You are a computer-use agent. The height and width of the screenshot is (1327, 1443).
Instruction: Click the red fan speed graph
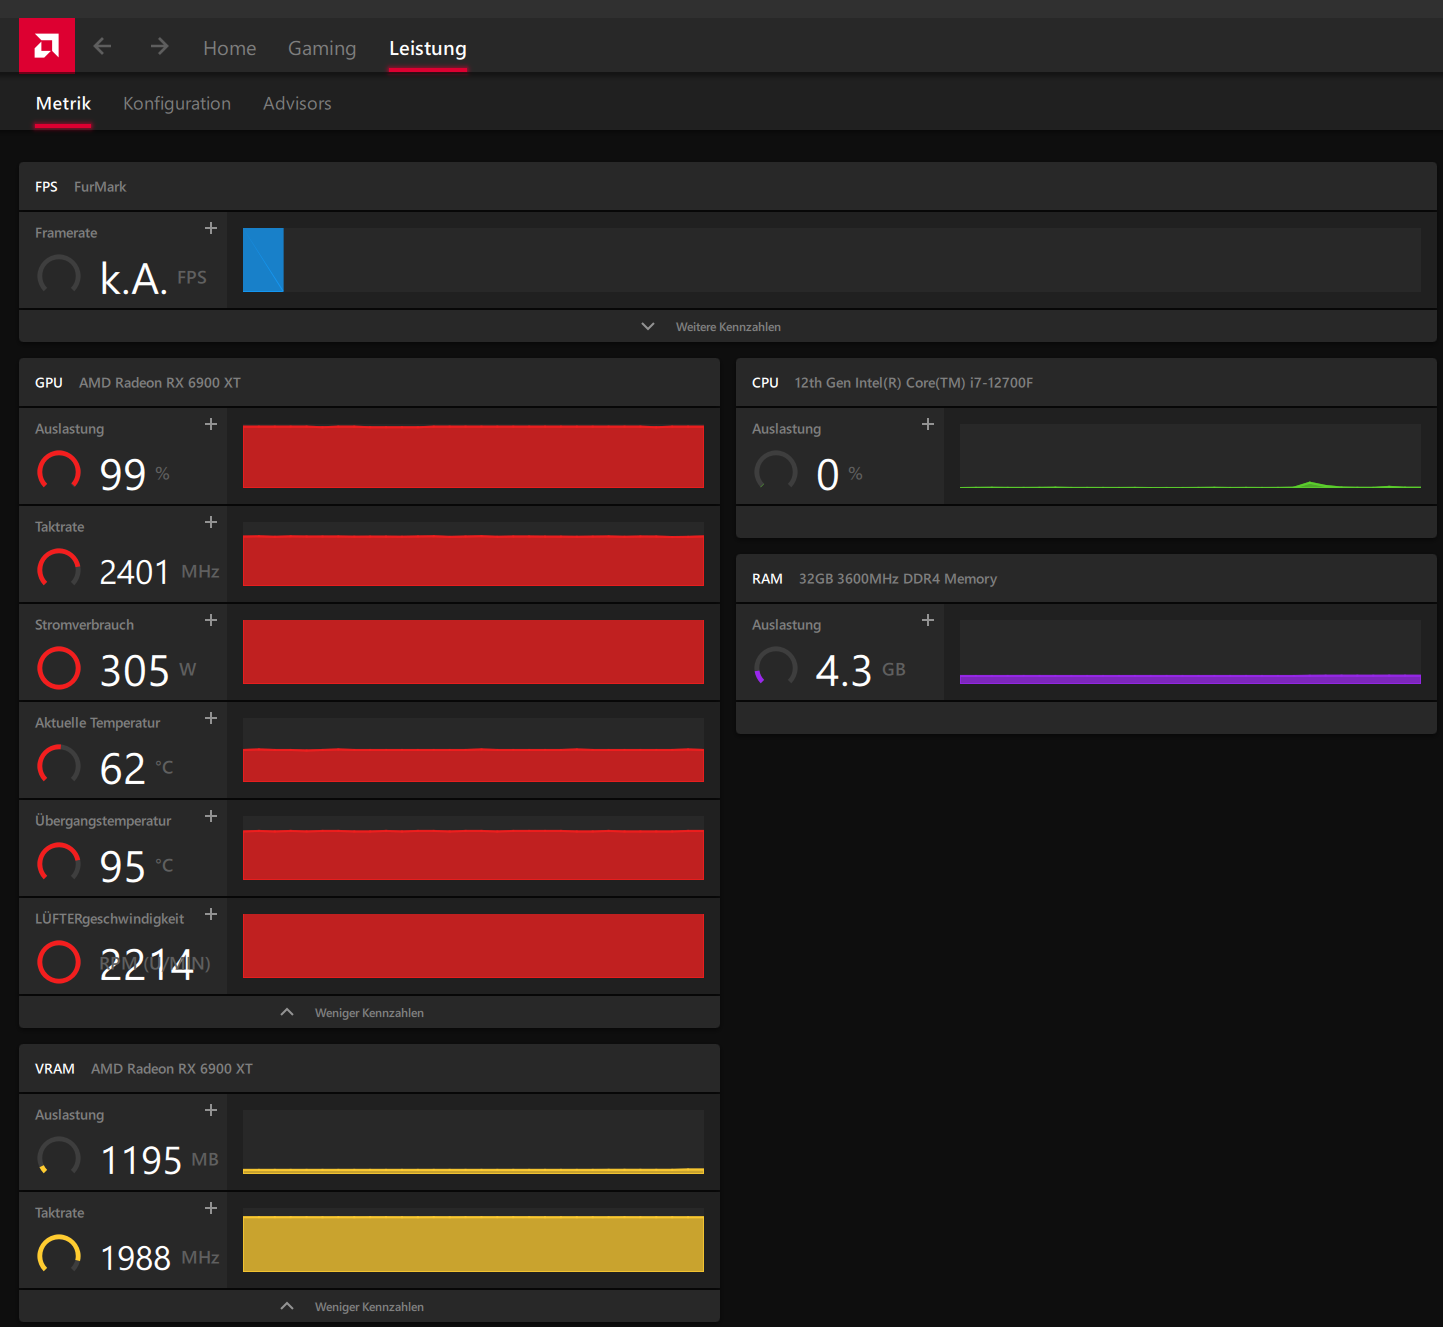click(473, 946)
